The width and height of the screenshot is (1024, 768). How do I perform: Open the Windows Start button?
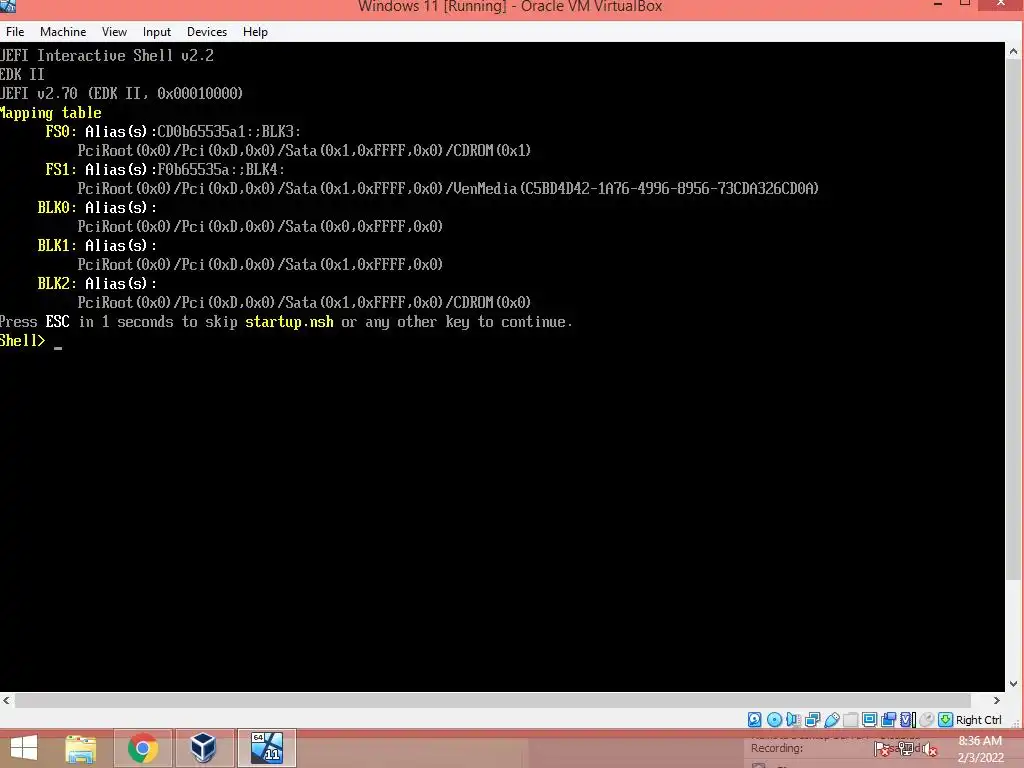pyautogui.click(x=24, y=748)
